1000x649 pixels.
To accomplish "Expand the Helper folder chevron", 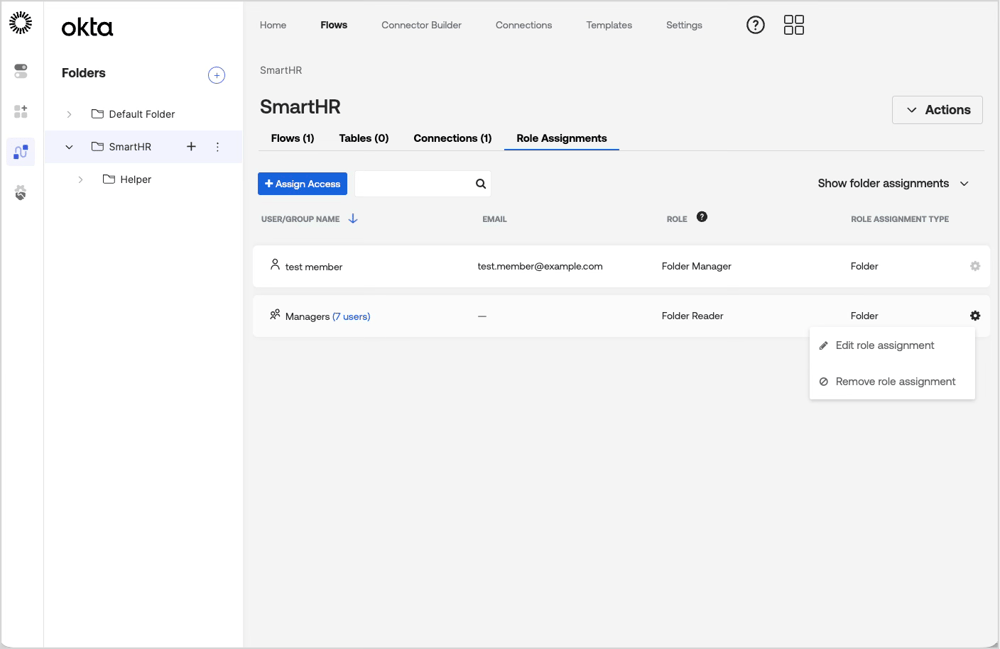I will click(x=80, y=180).
